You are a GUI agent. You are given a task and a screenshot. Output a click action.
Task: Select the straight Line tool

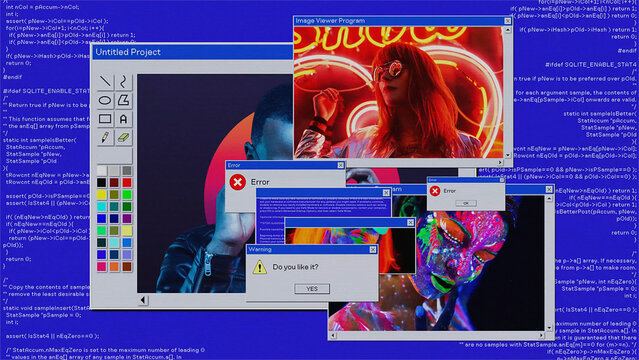tap(105, 82)
